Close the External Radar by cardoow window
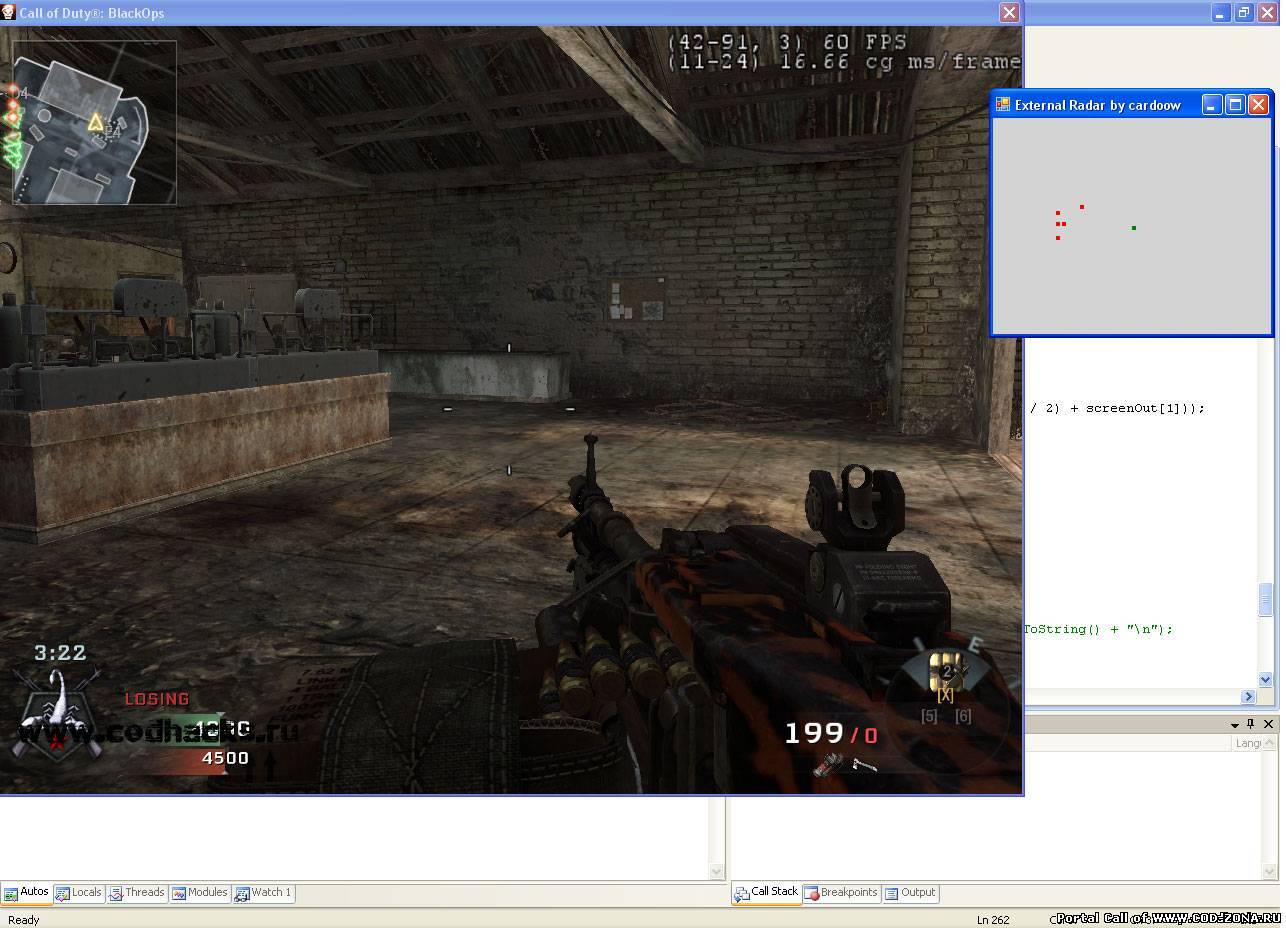This screenshot has width=1286, height=928. (1258, 104)
